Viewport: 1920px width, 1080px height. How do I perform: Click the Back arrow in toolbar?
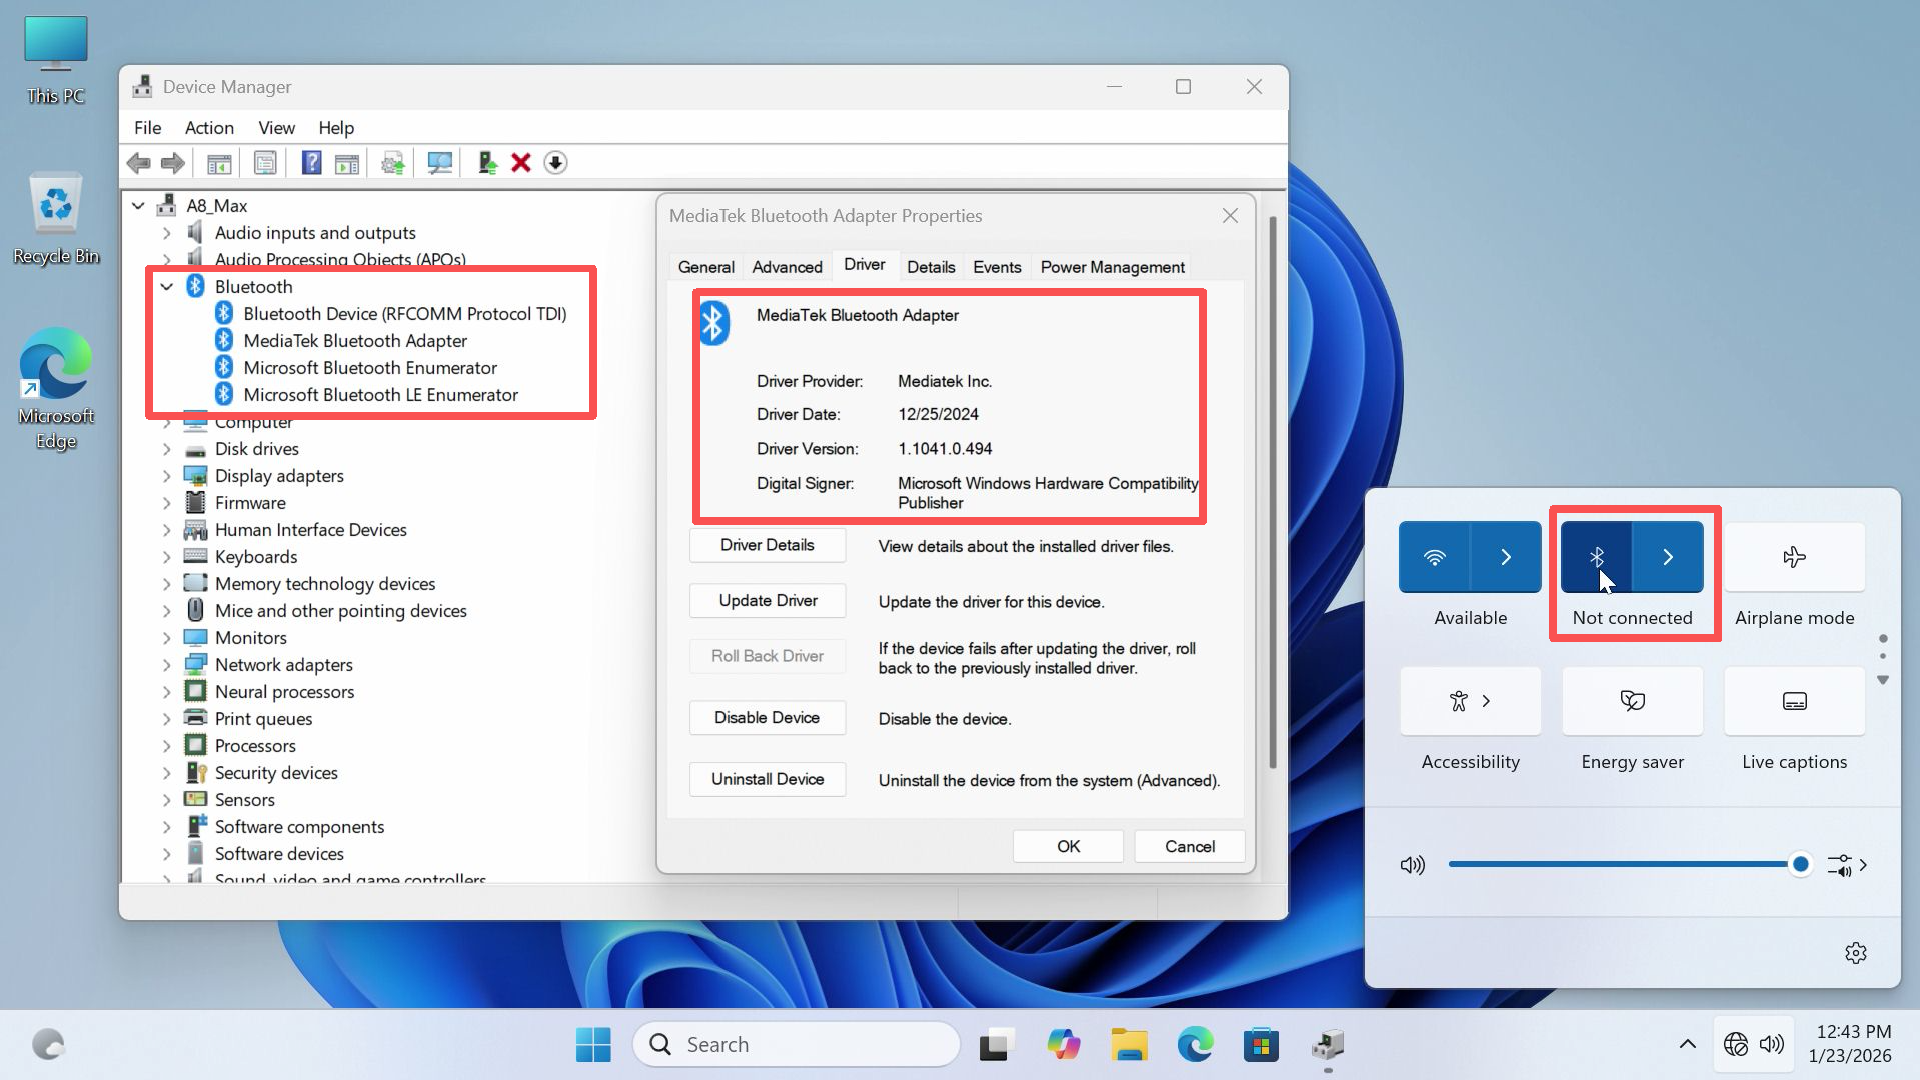coord(139,163)
